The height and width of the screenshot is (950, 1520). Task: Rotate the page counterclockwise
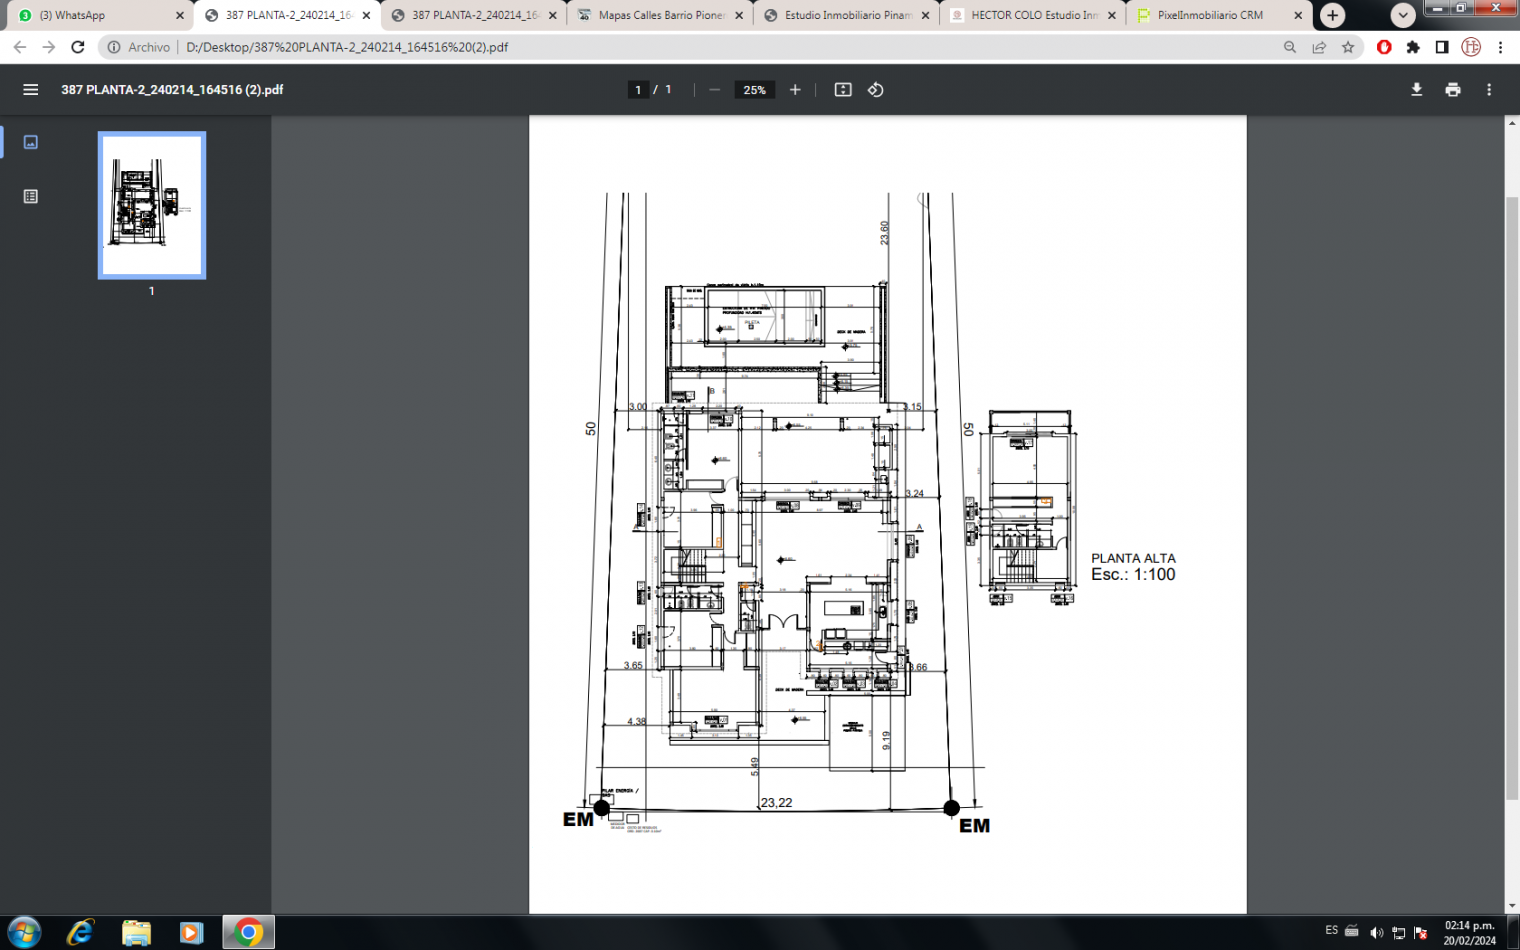[x=876, y=90]
